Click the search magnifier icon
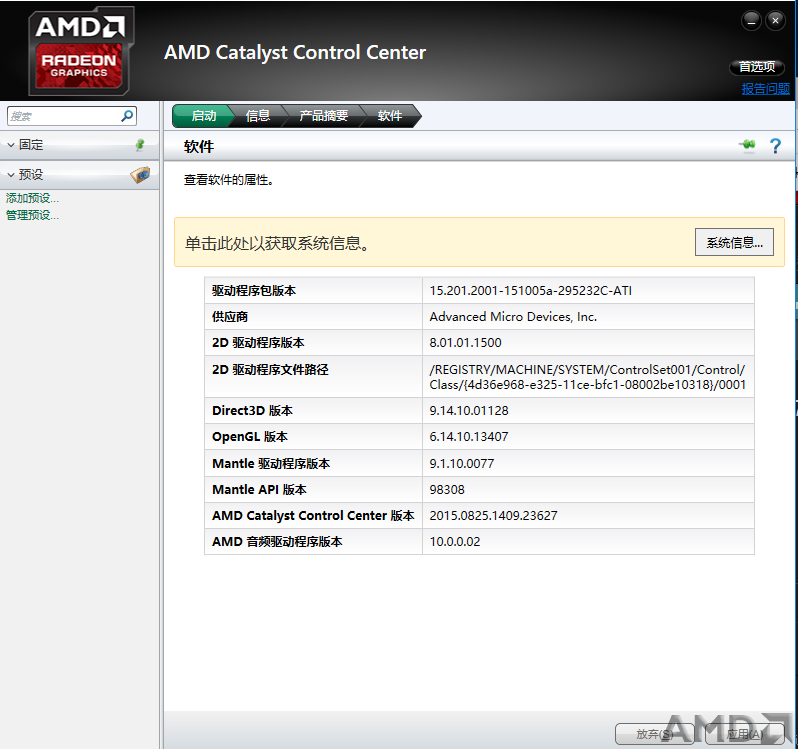This screenshot has width=798, height=749. point(127,116)
